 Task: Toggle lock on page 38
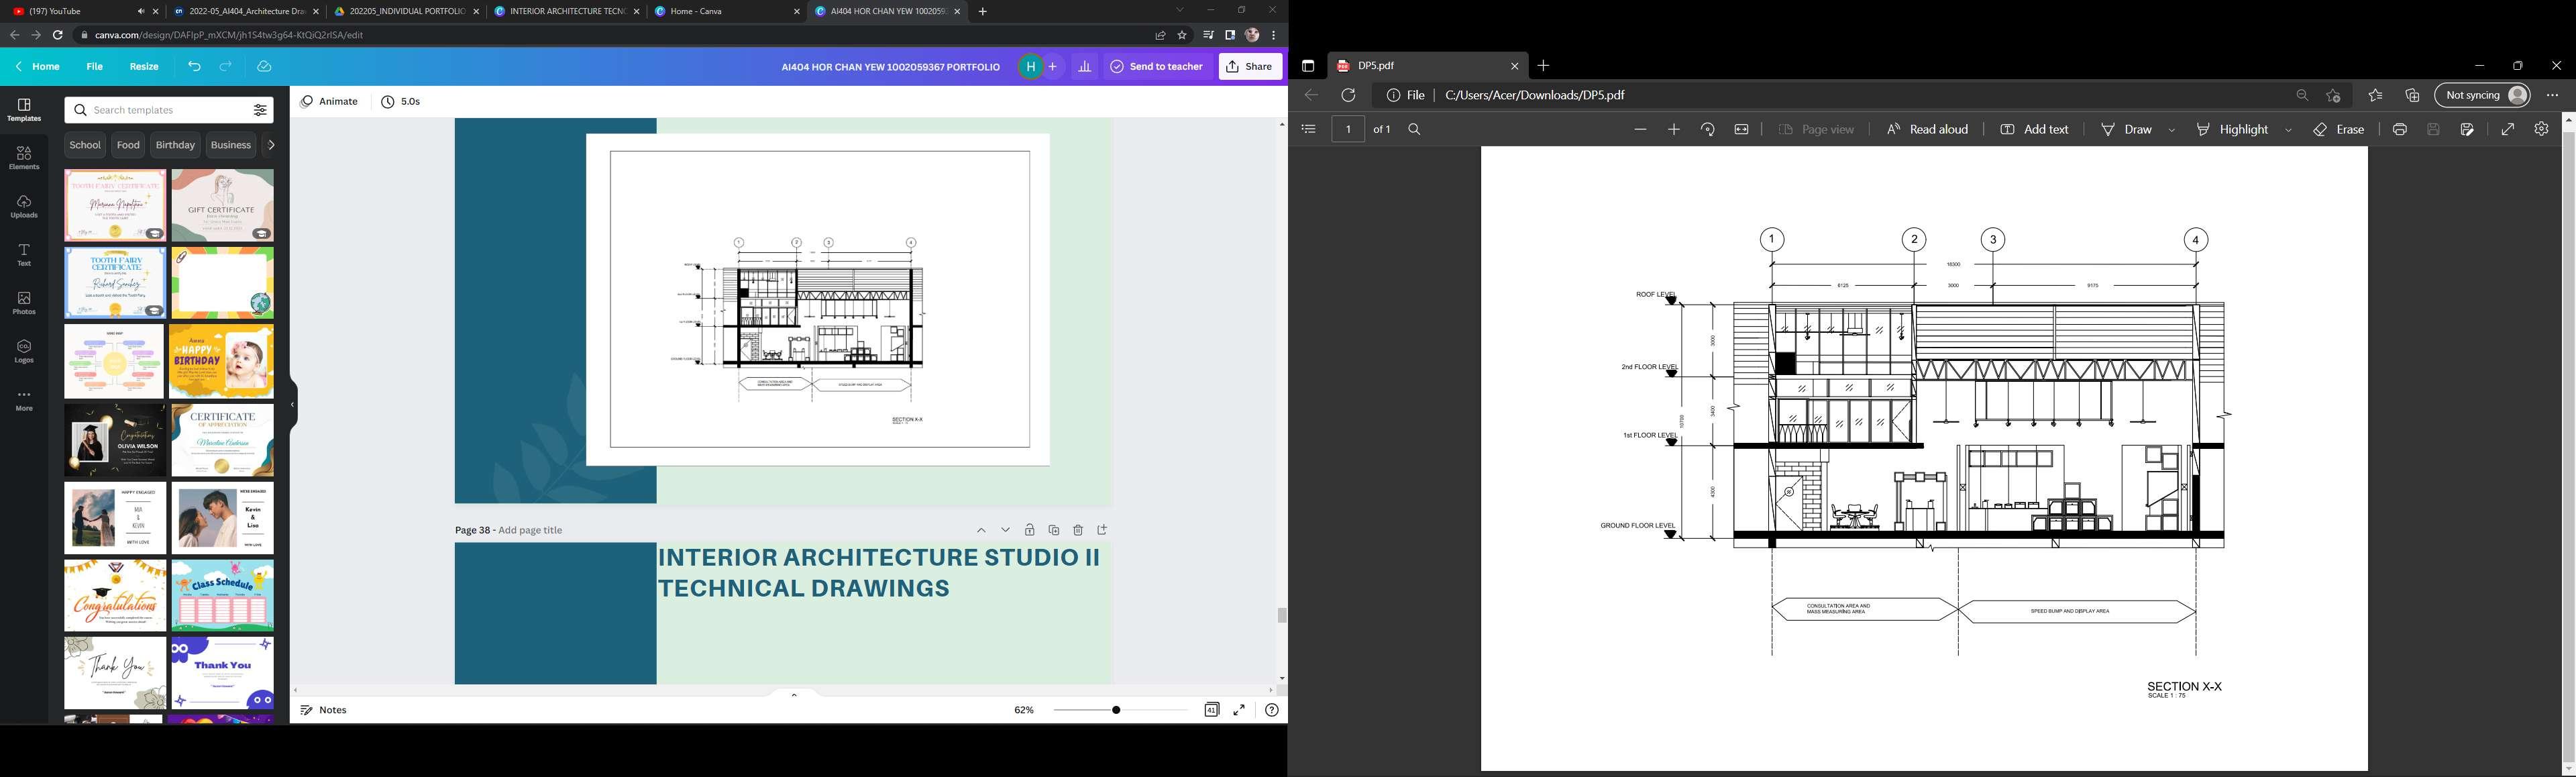1030,530
